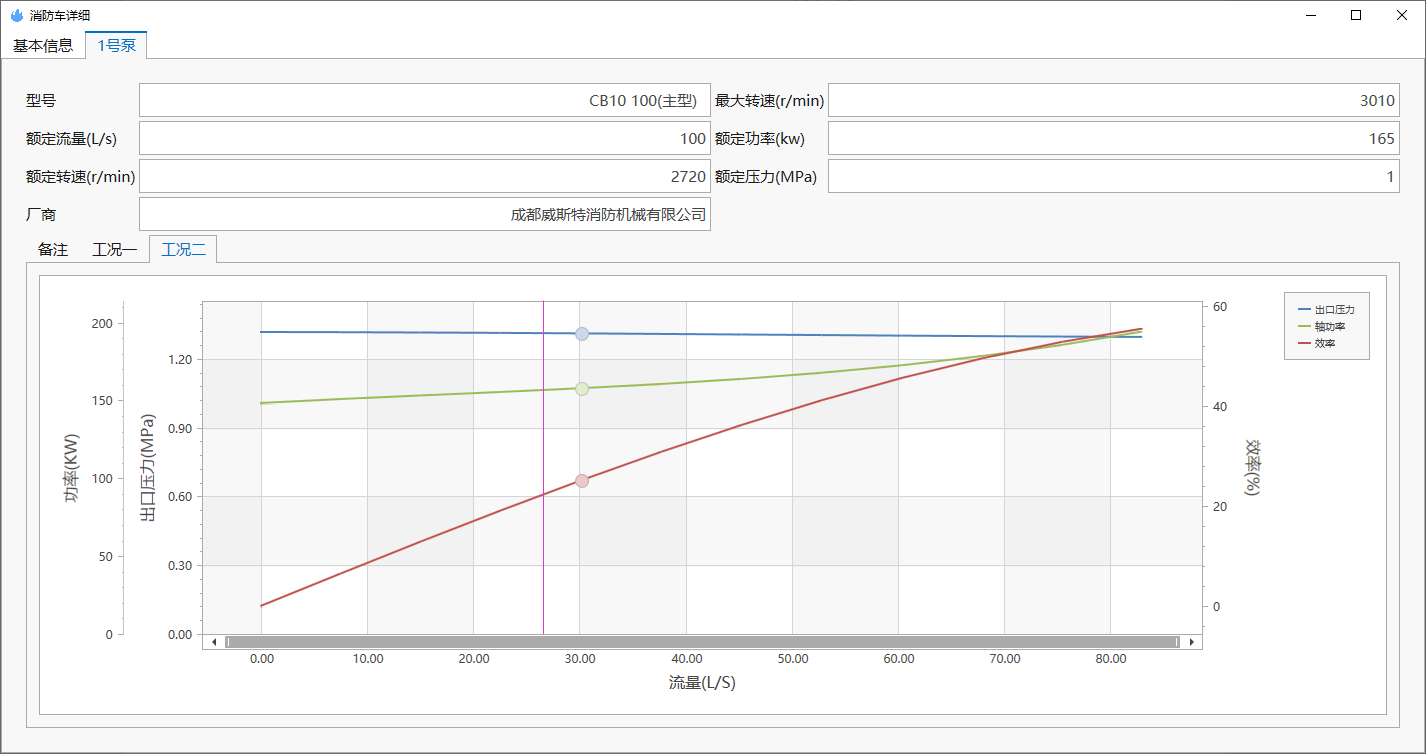Click the 出口压力 legend entry
The image size is (1426, 754).
(x=1326, y=310)
